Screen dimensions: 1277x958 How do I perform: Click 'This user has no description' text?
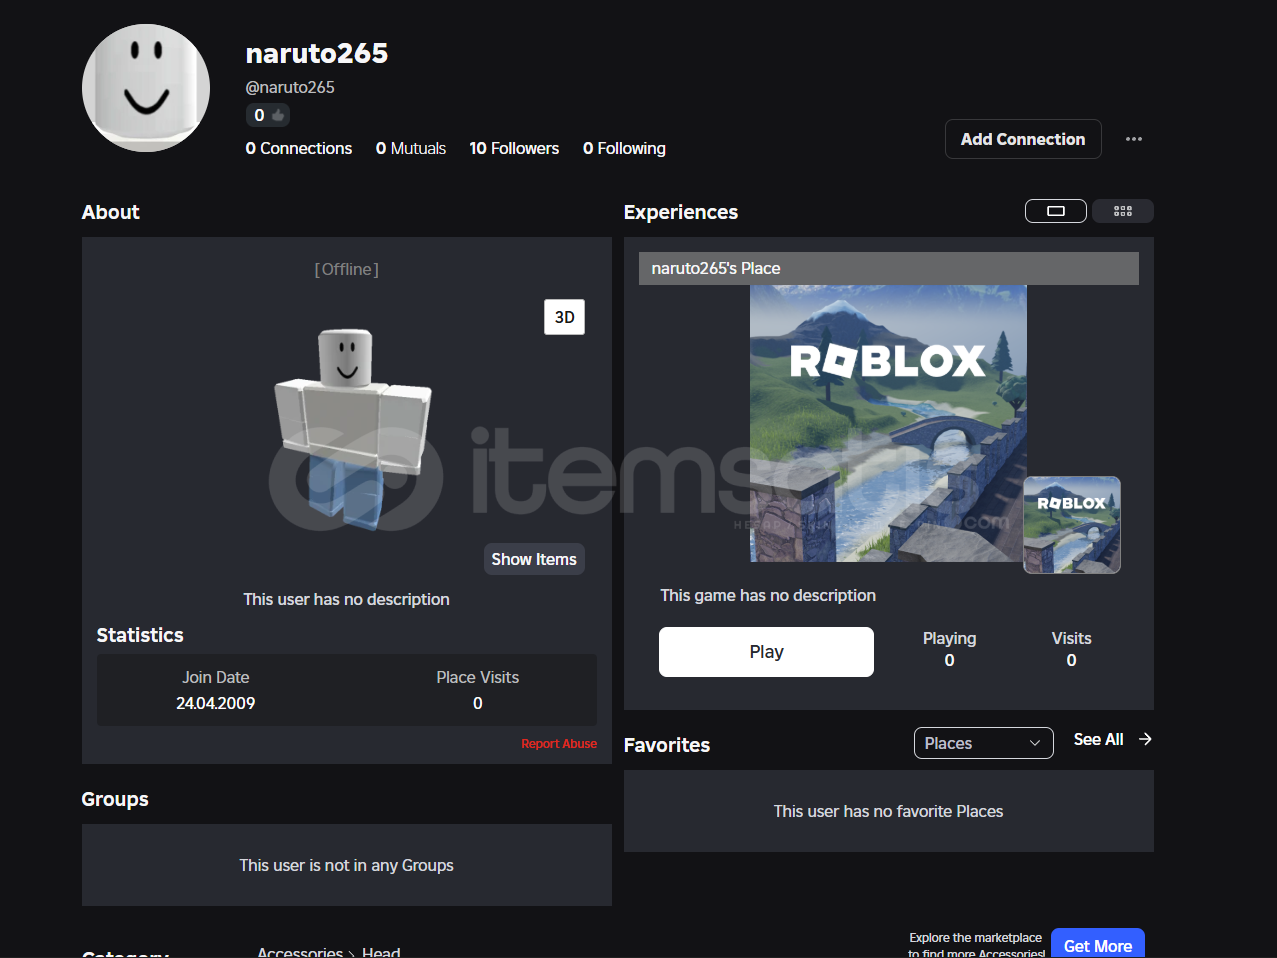tap(346, 599)
